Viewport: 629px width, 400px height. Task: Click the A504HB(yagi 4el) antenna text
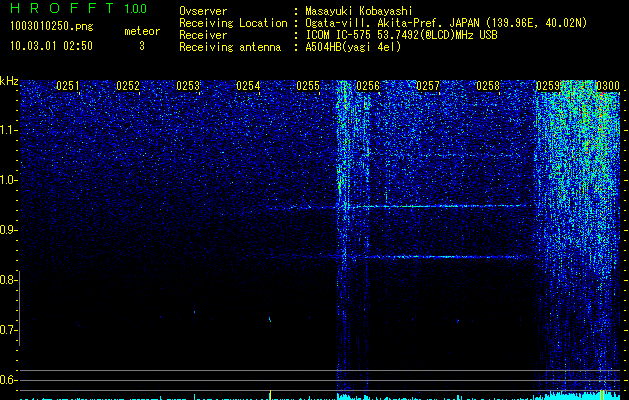tap(353, 47)
